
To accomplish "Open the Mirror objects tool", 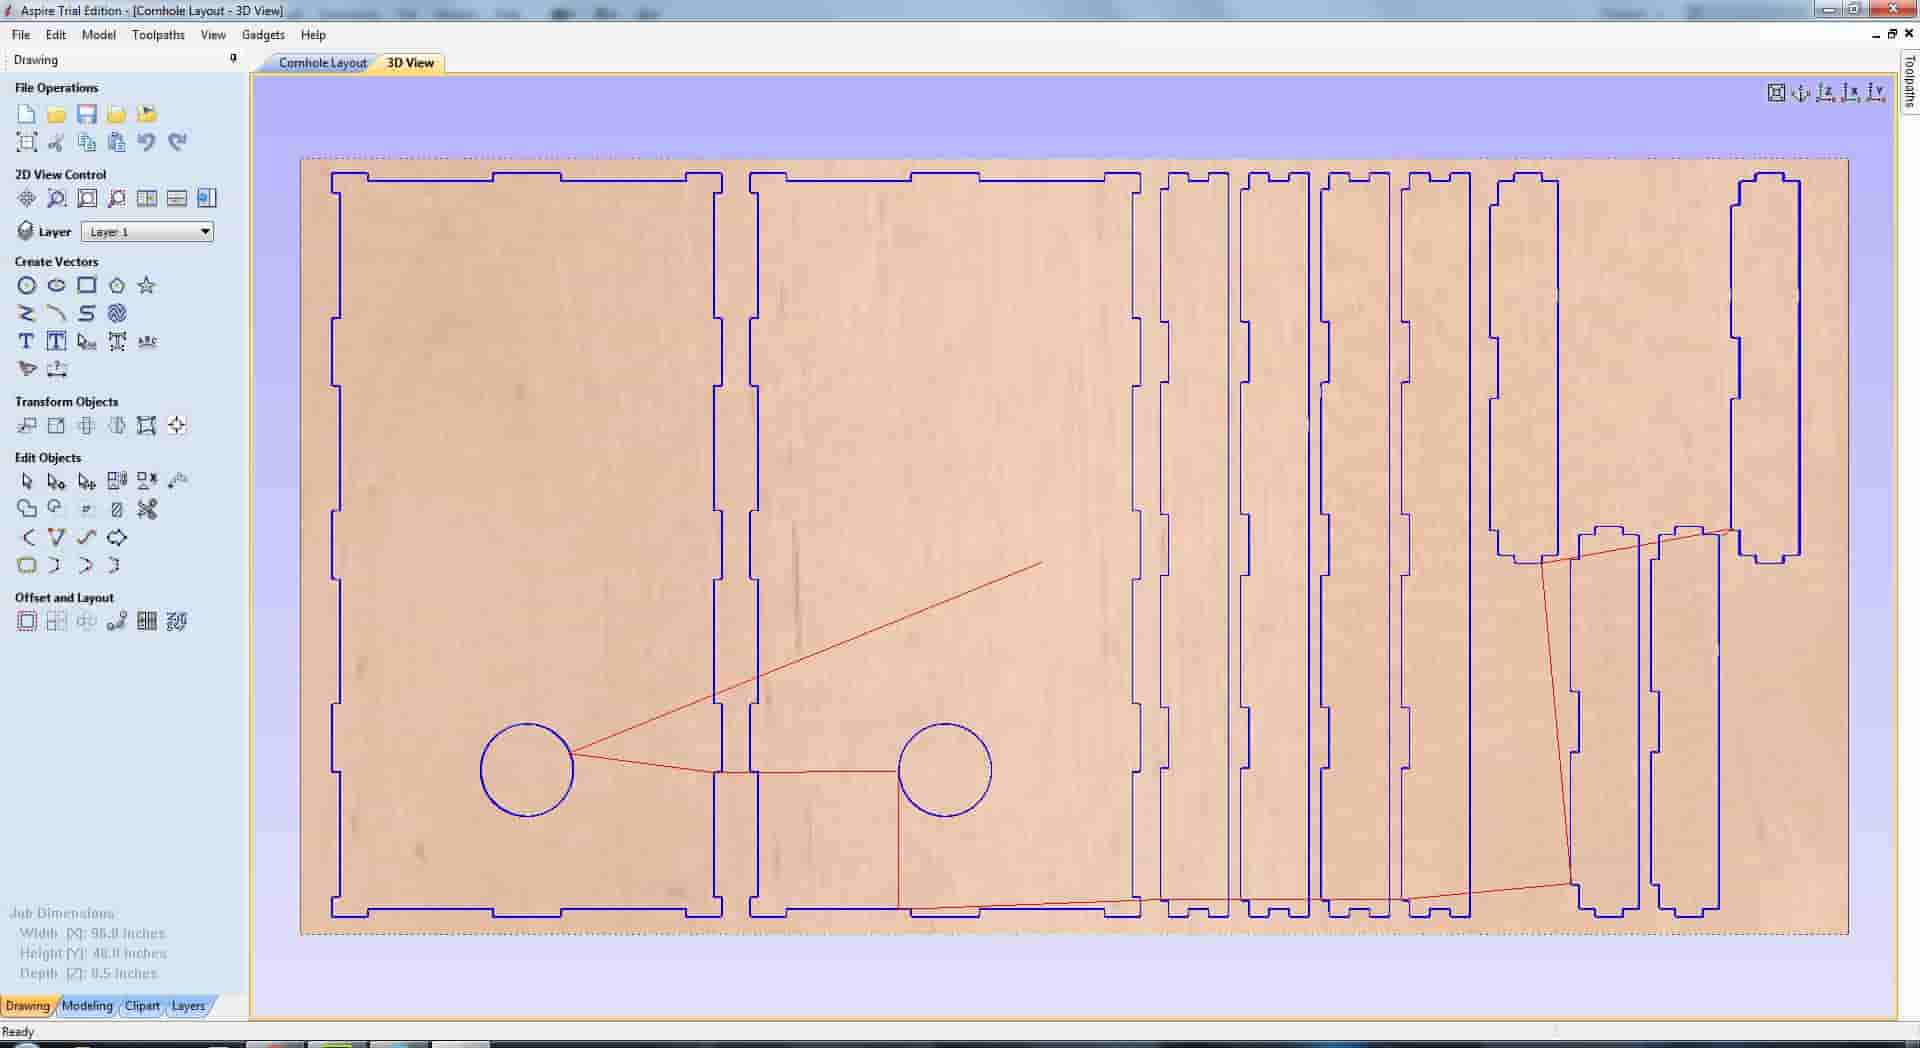I will click(x=117, y=425).
